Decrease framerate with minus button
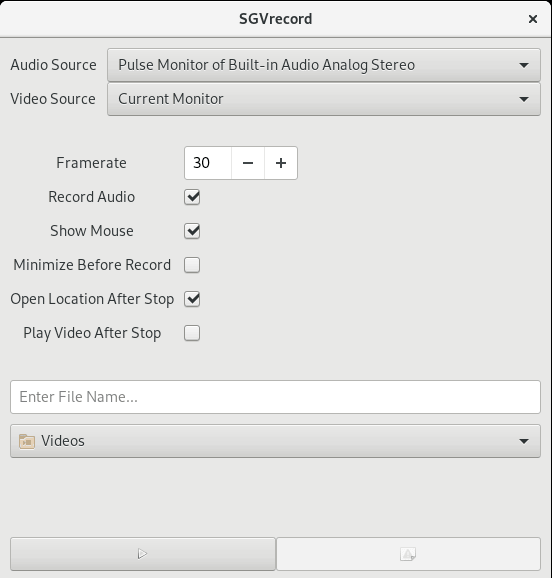This screenshot has width=552, height=578. pos(248,163)
